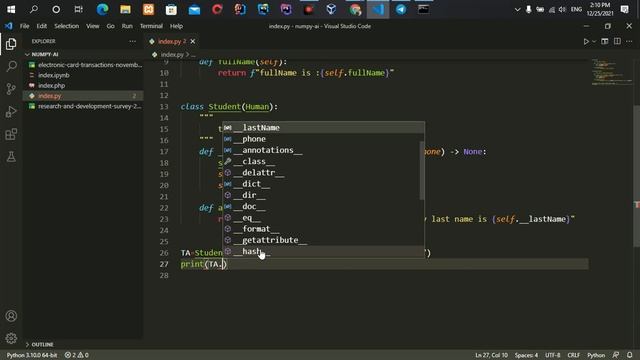The width and height of the screenshot is (640, 360).
Task: Click the autocomplete list scrollbar
Action: (422, 170)
